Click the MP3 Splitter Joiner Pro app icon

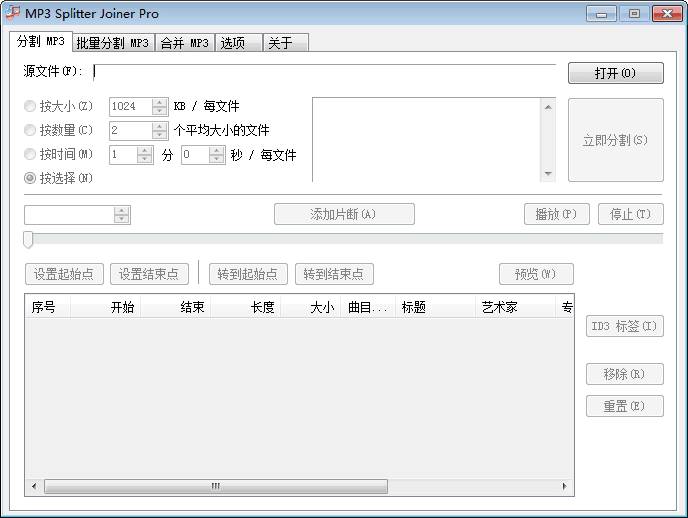pos(13,13)
